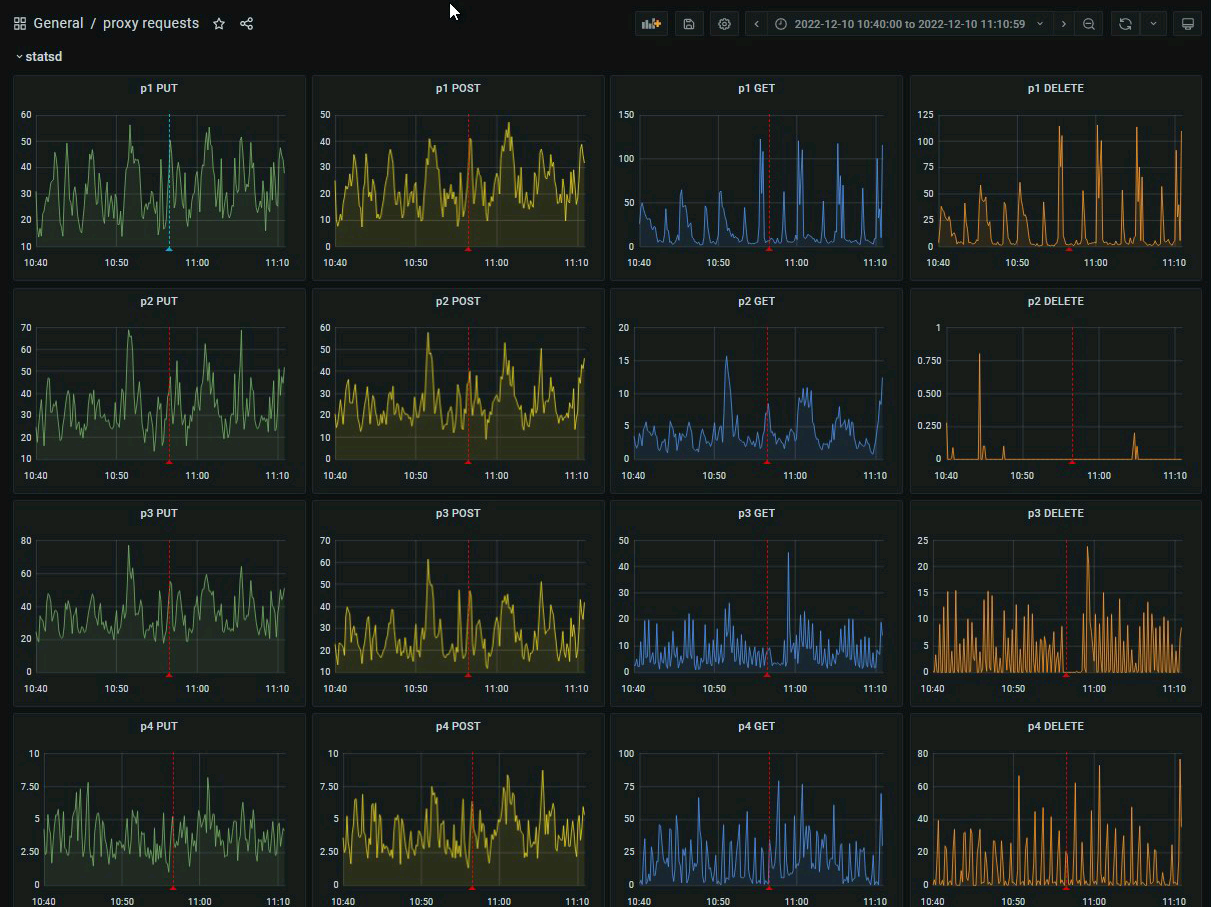Click the blue annotation marker on p1 PUT
The height and width of the screenshot is (907, 1211).
pos(169,248)
